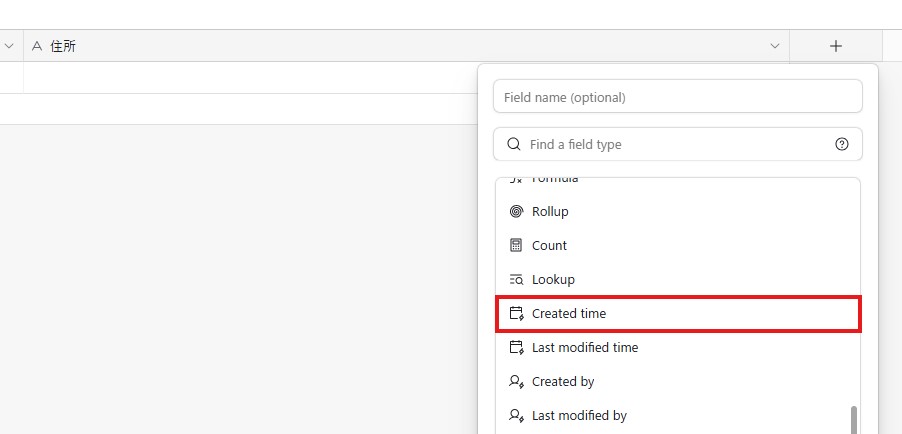Focus the Field name (optional) input
902x434 pixels.
pyautogui.click(x=678, y=97)
